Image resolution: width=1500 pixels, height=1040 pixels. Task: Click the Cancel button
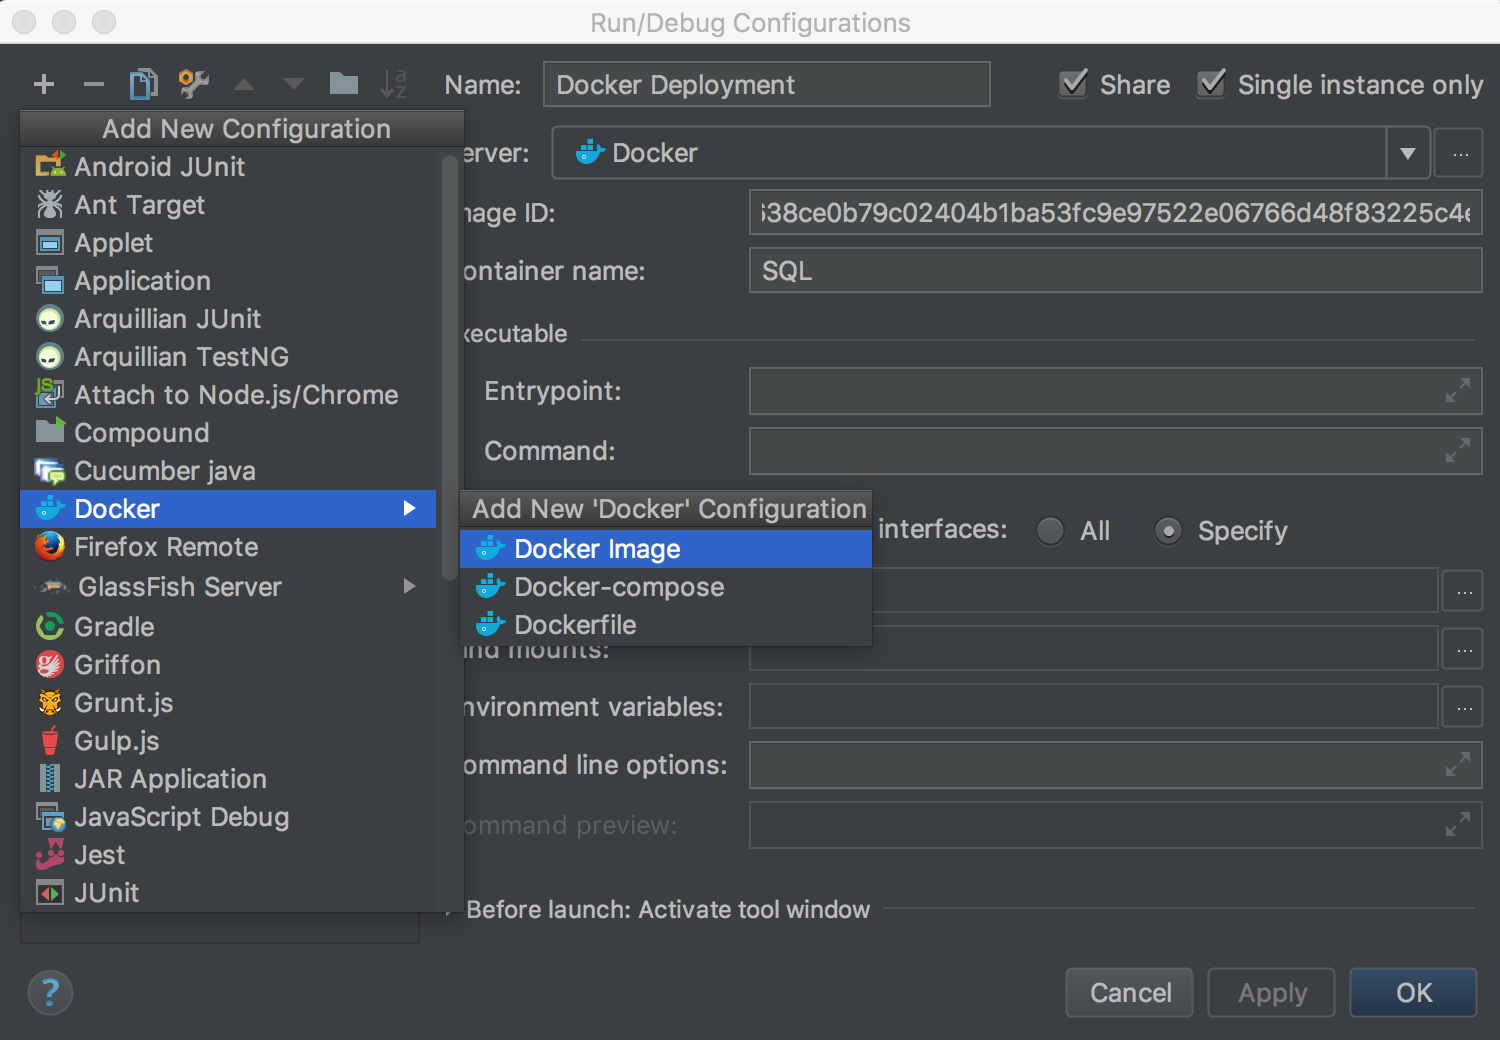pos(1129,993)
